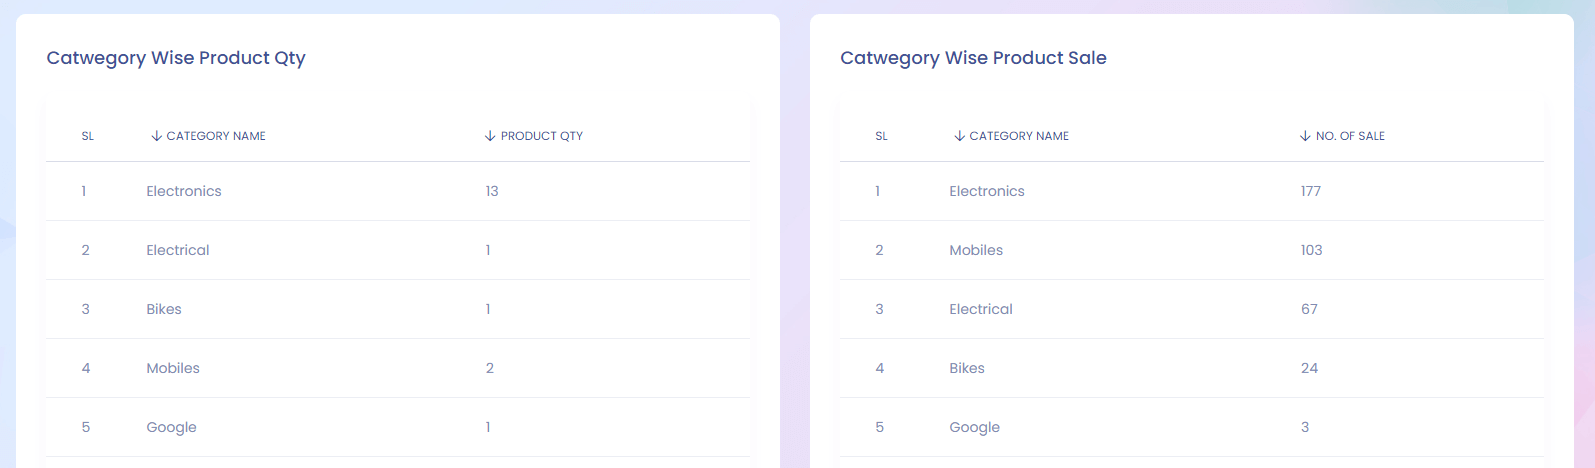
Task: Click the sort arrow beside Product Qty header
Action: (490, 136)
